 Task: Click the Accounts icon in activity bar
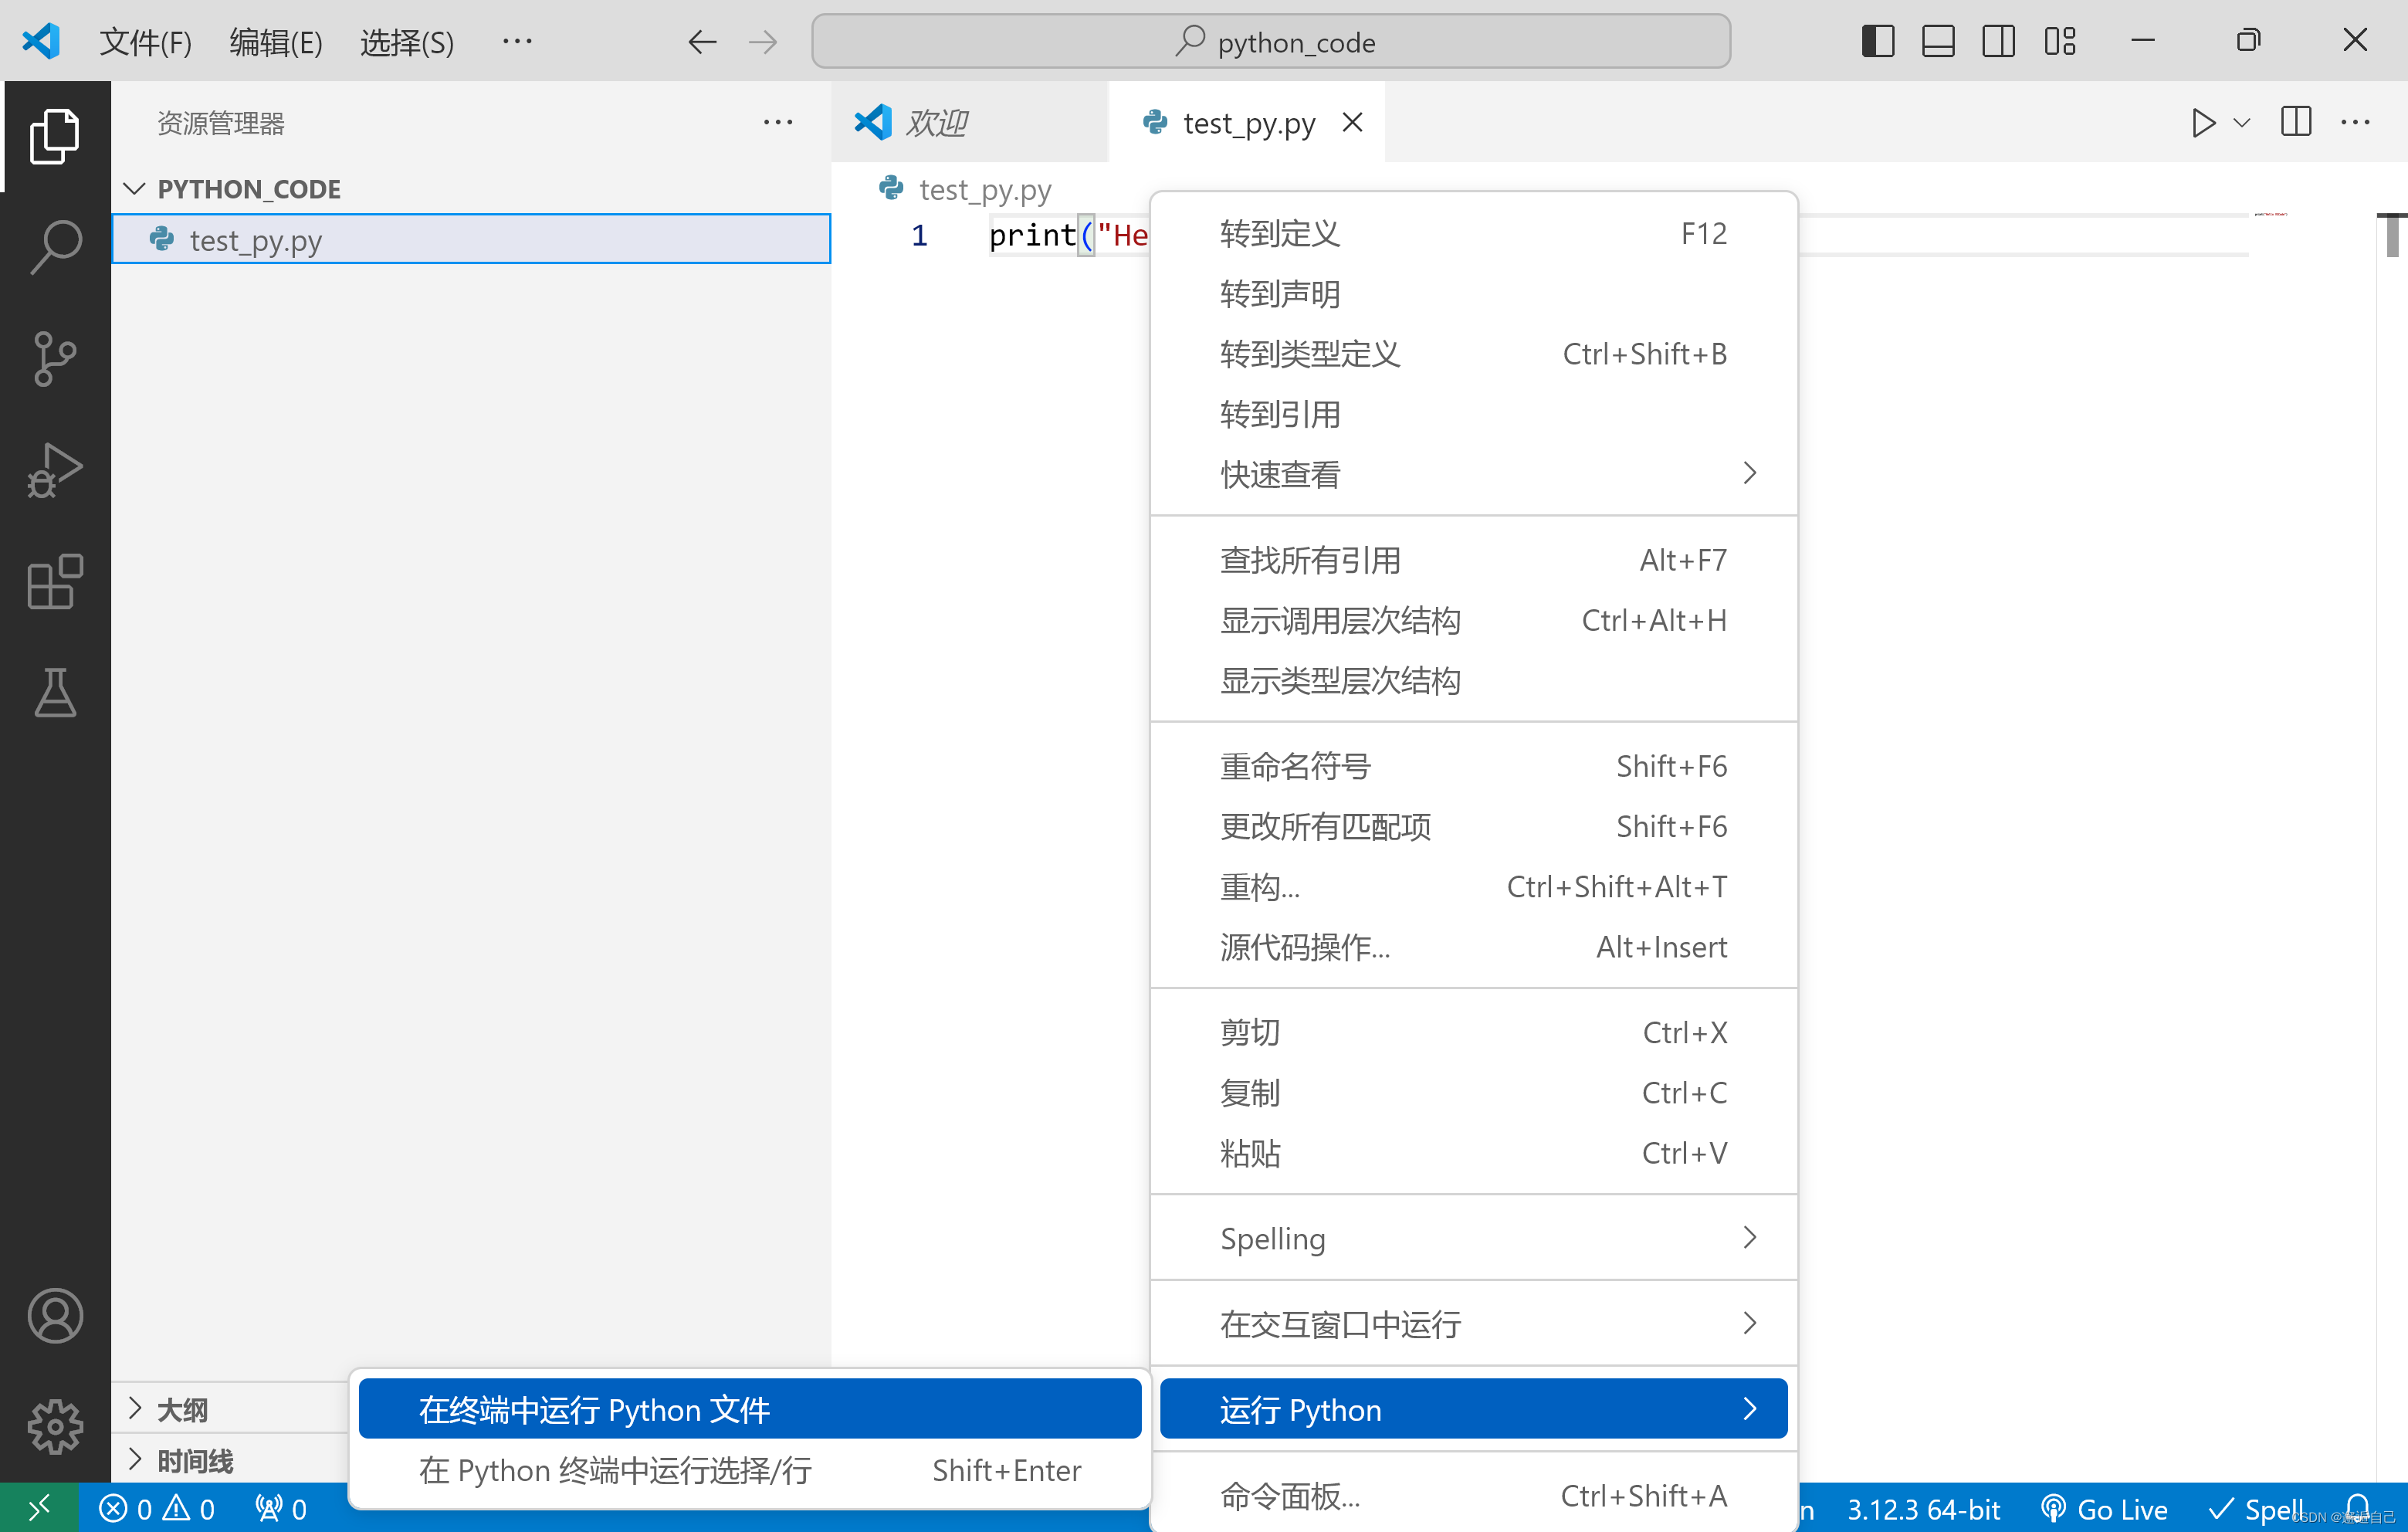[55, 1315]
